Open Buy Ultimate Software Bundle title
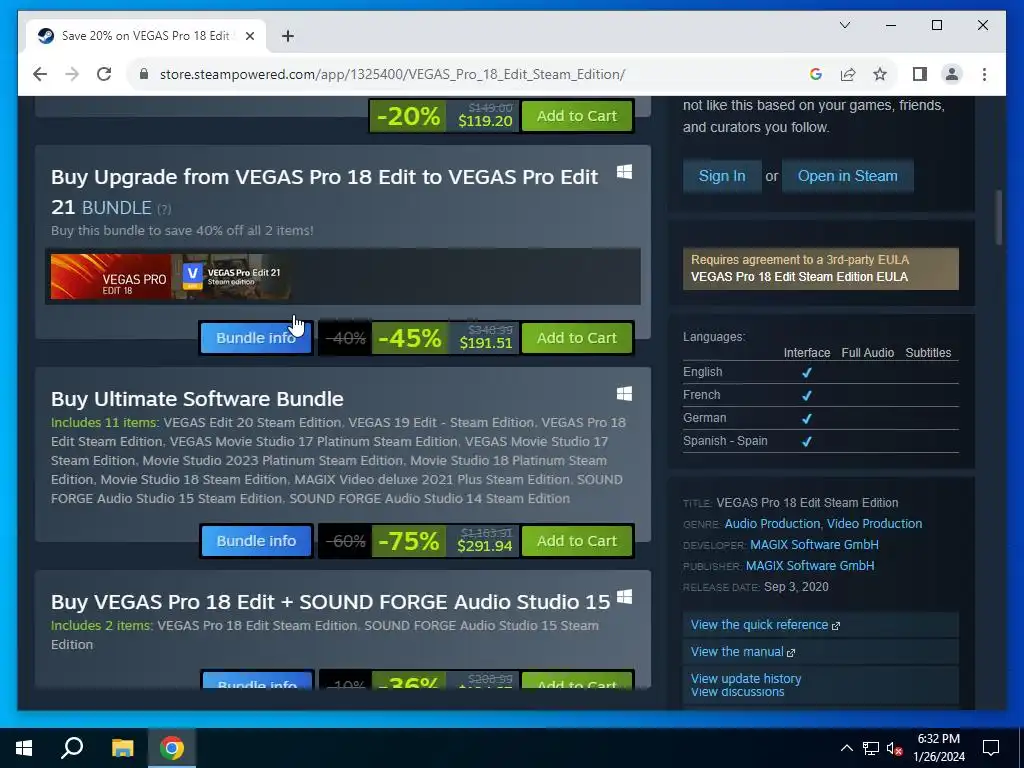Image resolution: width=1024 pixels, height=768 pixels. (197, 398)
